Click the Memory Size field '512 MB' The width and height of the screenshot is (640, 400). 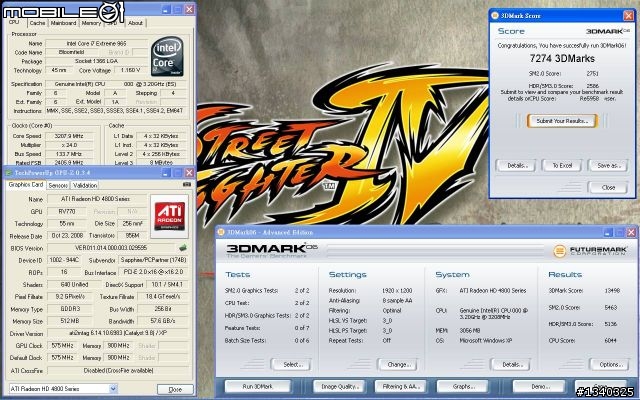70,321
